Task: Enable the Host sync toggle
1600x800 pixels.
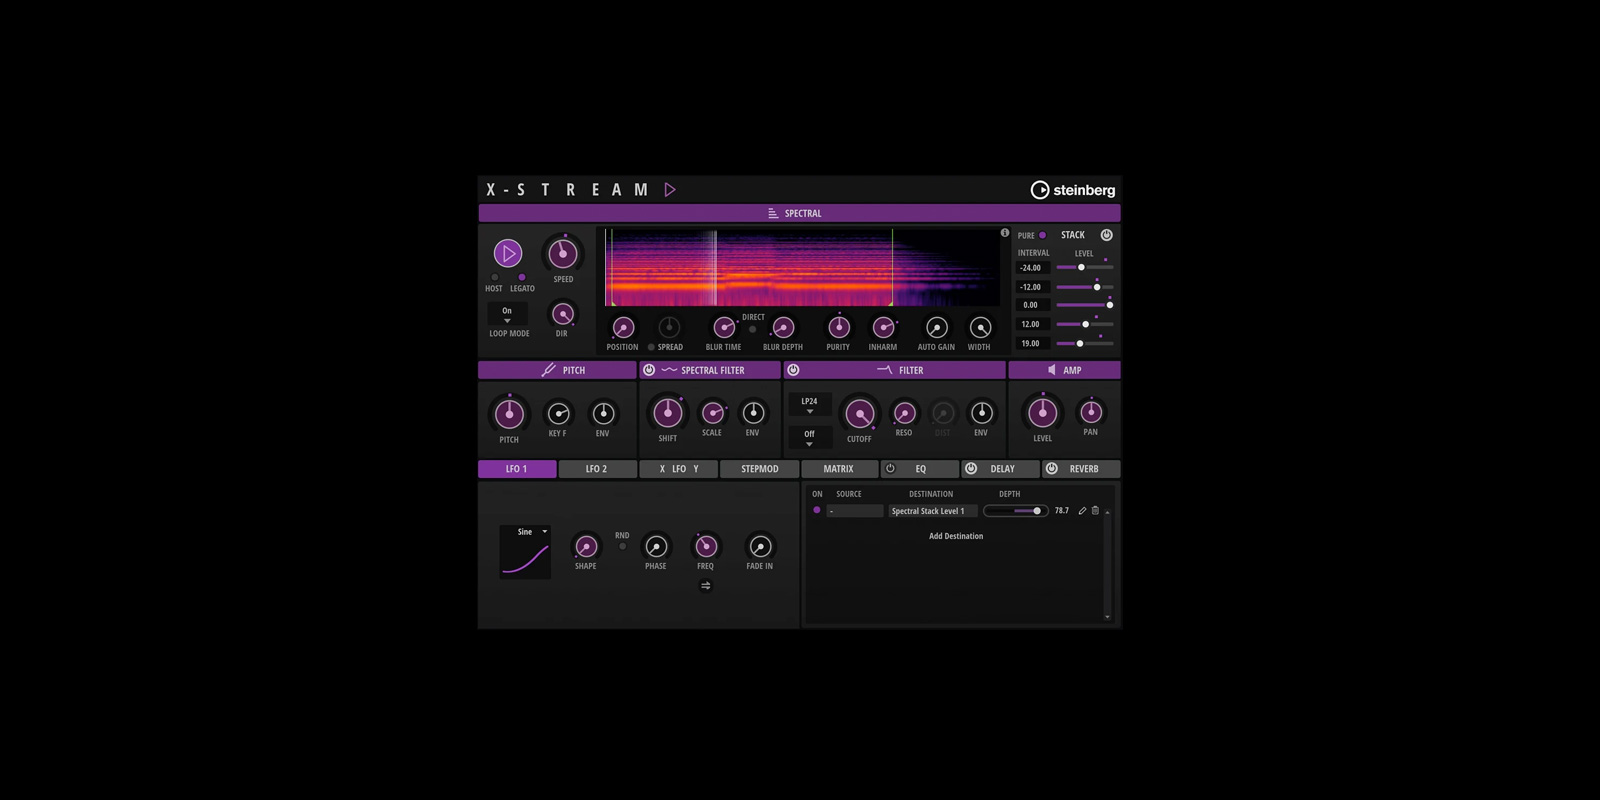Action: 494,278
